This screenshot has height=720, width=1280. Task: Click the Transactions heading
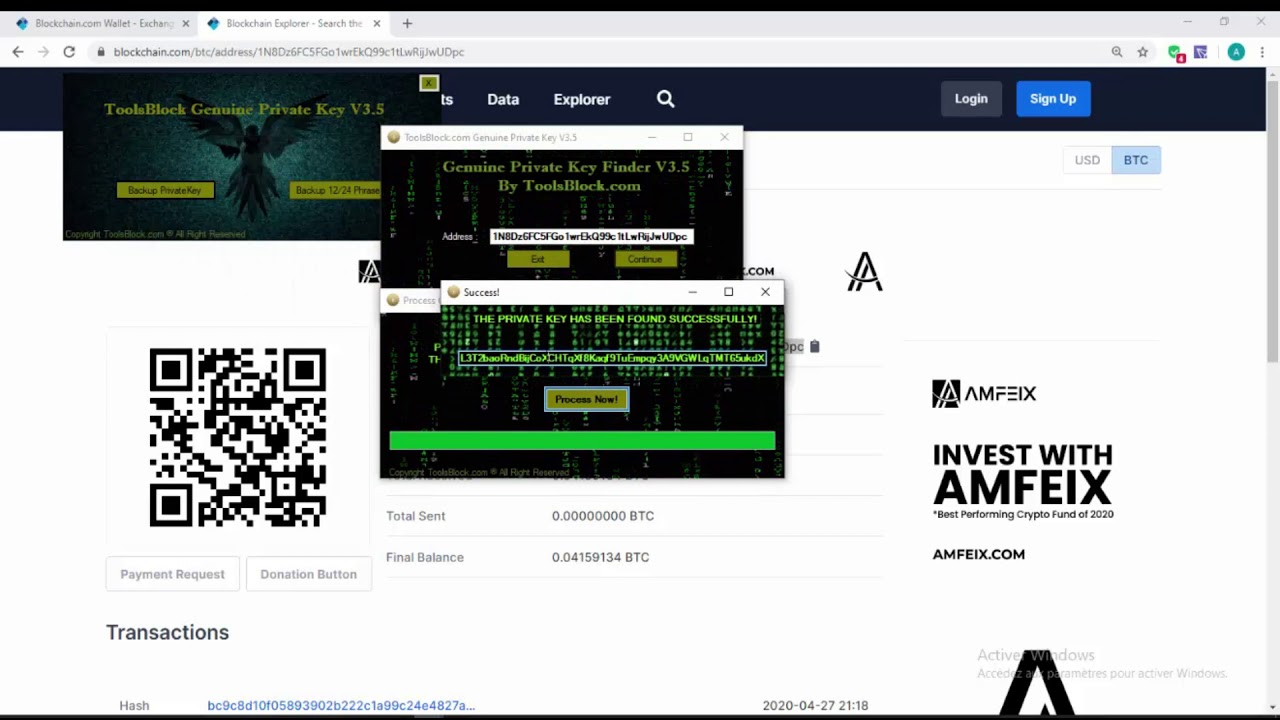[x=167, y=632]
